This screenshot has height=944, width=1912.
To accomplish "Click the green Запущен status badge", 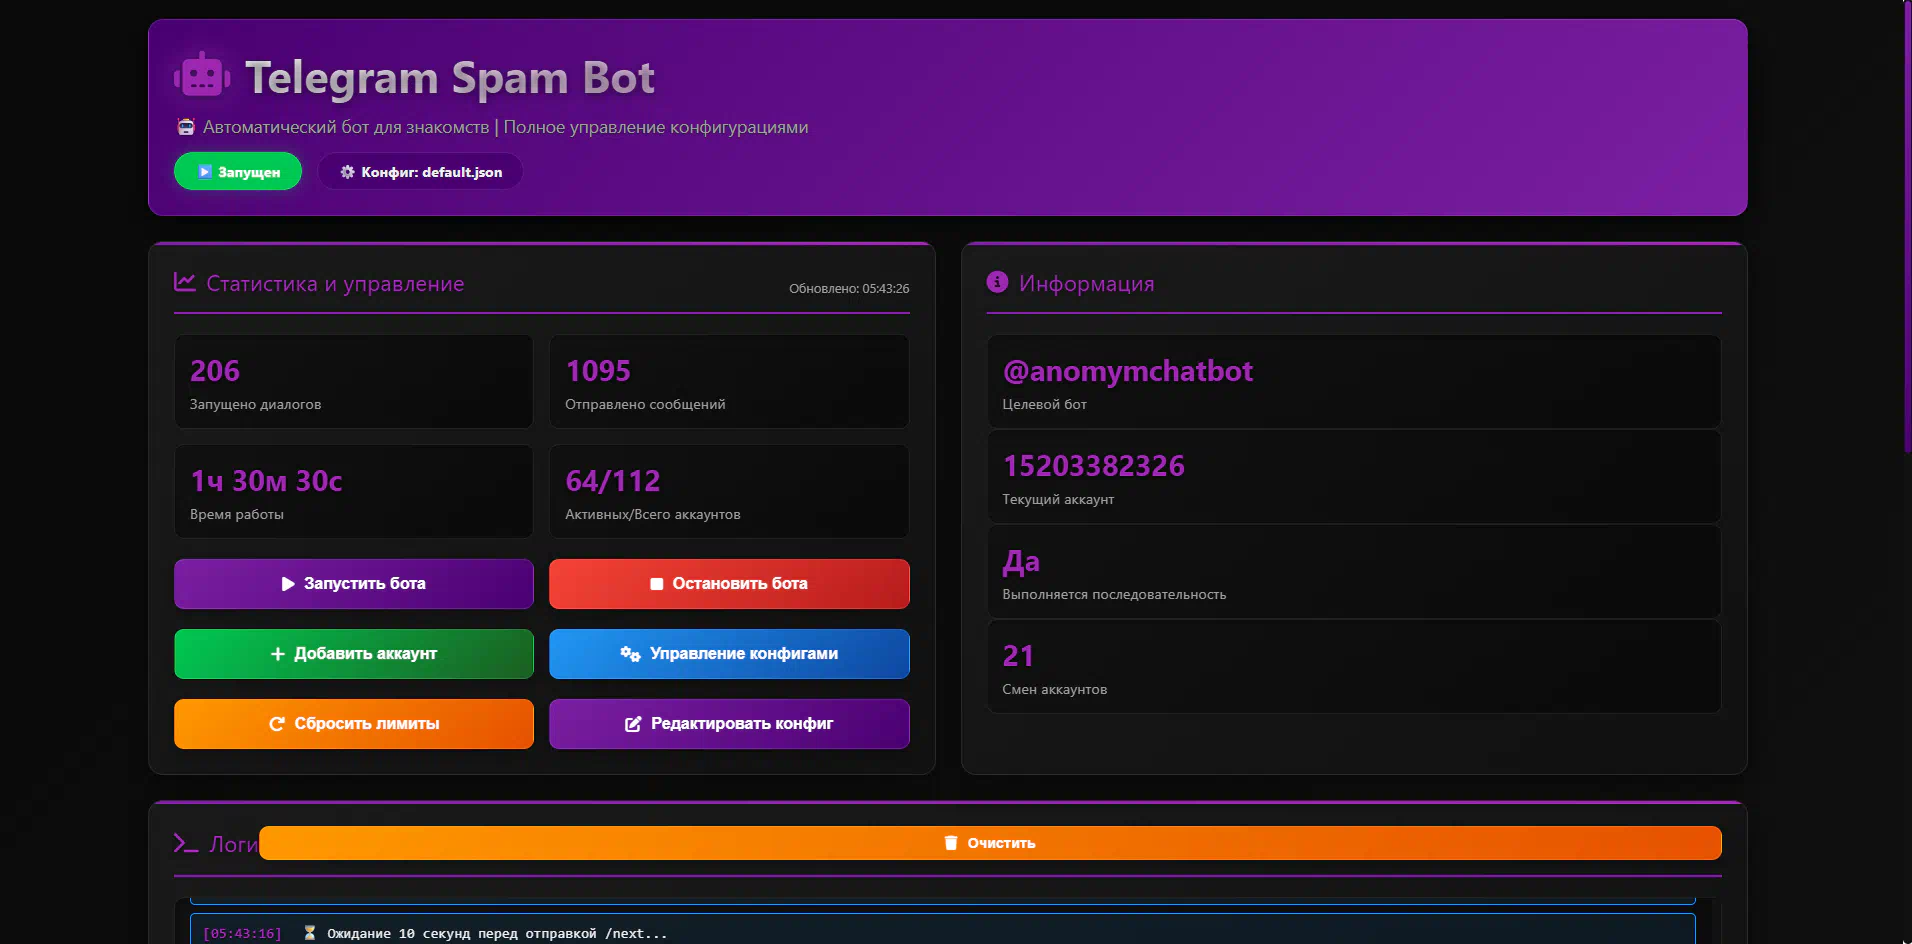I will pyautogui.click(x=238, y=172).
